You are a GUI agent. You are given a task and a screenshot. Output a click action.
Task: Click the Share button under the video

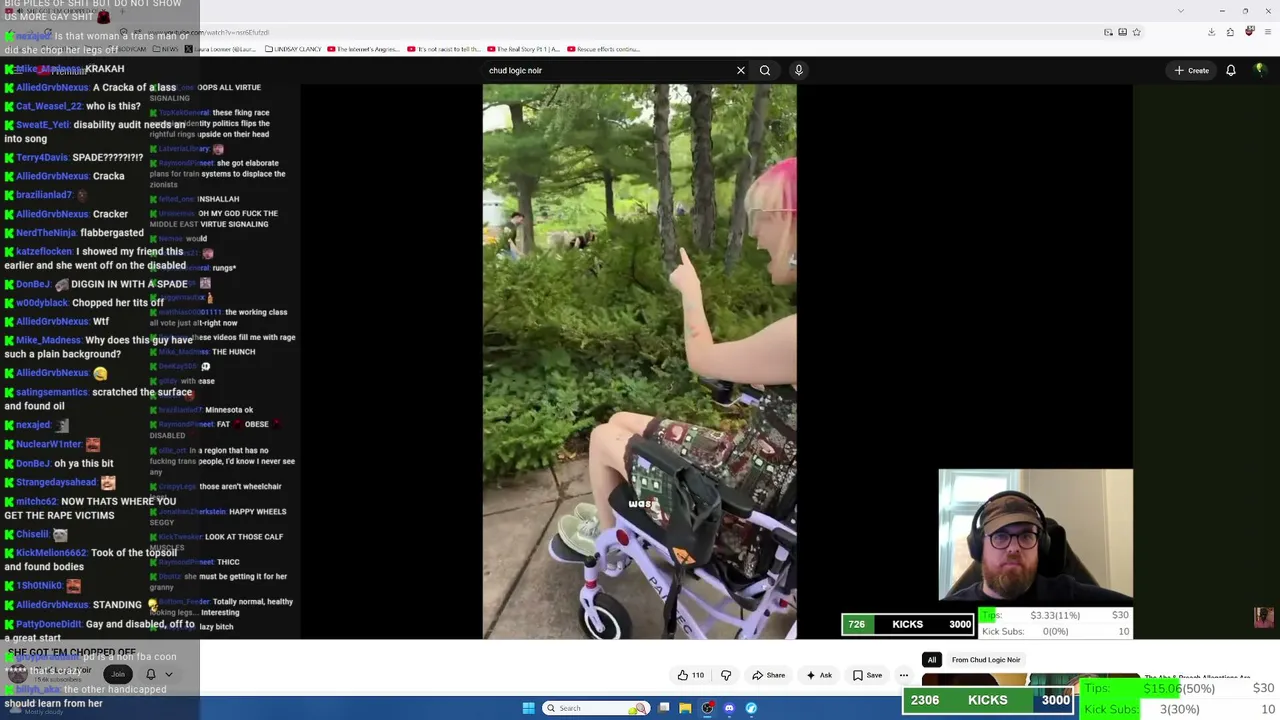click(768, 675)
